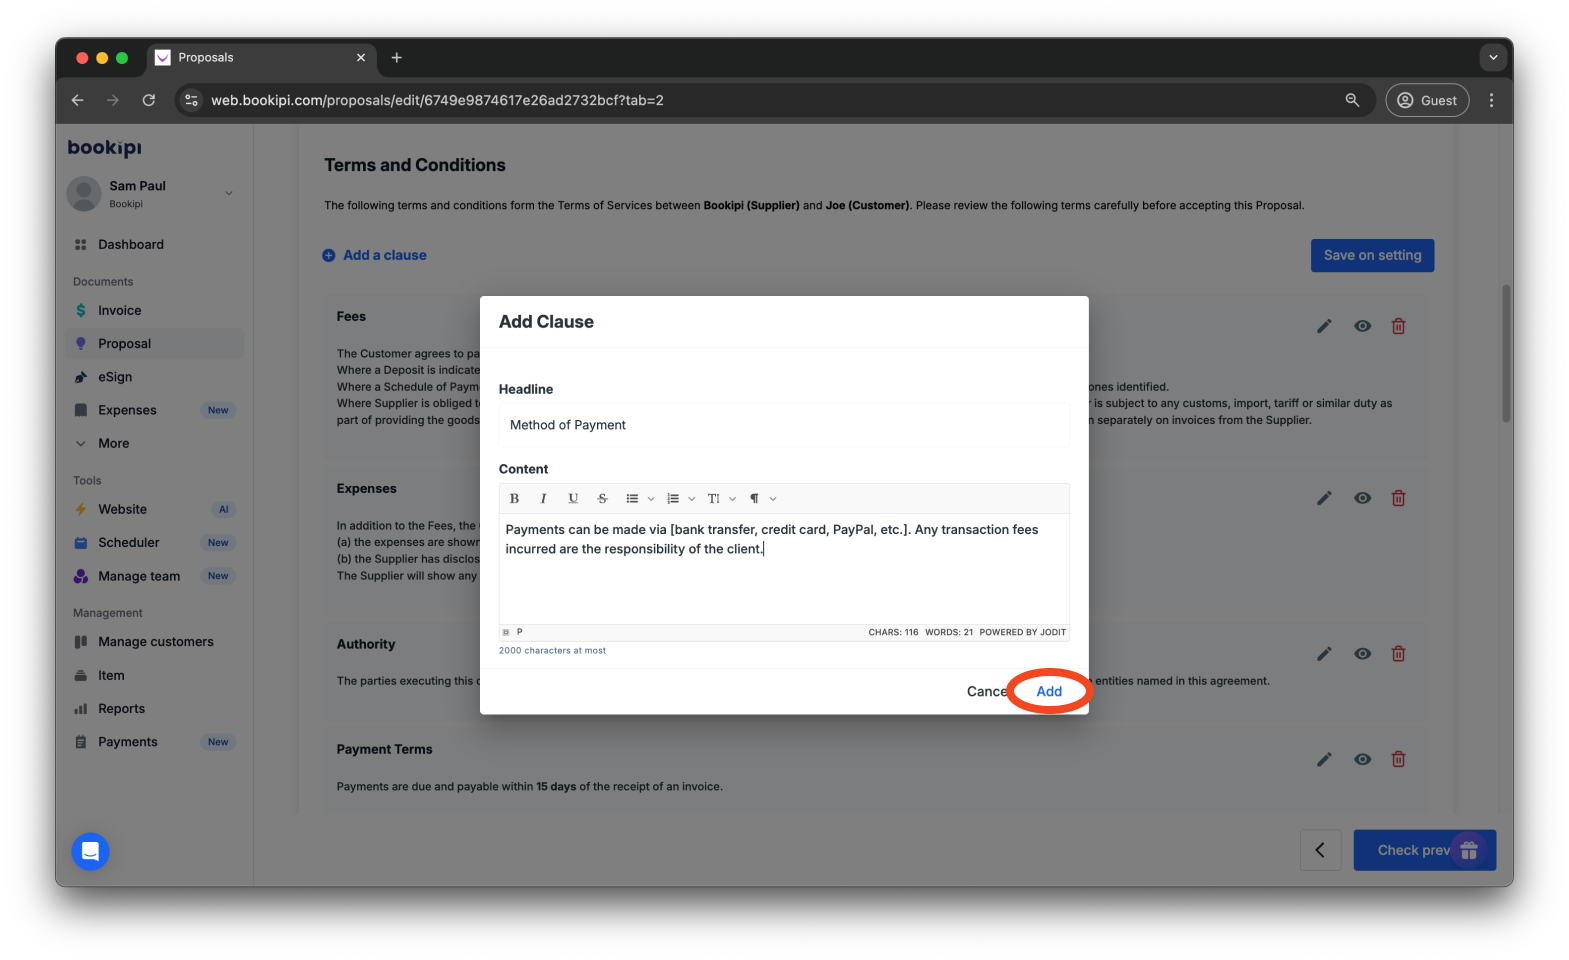Expand the Sam Paul account dropdown
This screenshot has width=1569, height=960.
(229, 193)
